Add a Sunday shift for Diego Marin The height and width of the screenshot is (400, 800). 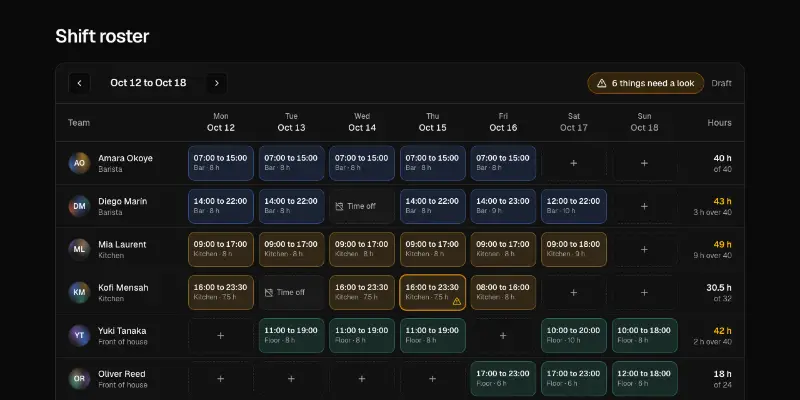point(644,206)
